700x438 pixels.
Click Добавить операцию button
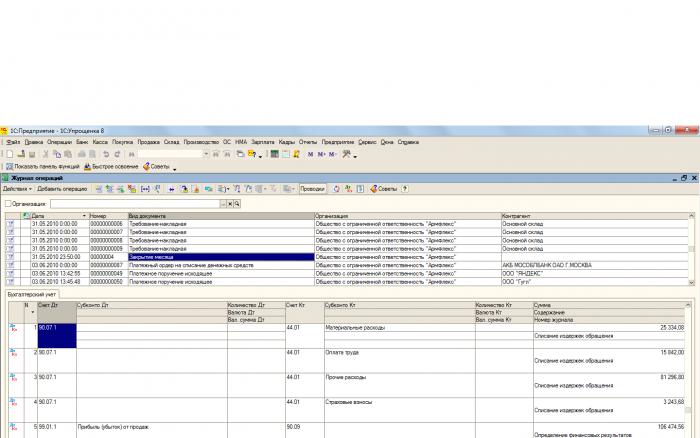pyautogui.click(x=62, y=189)
